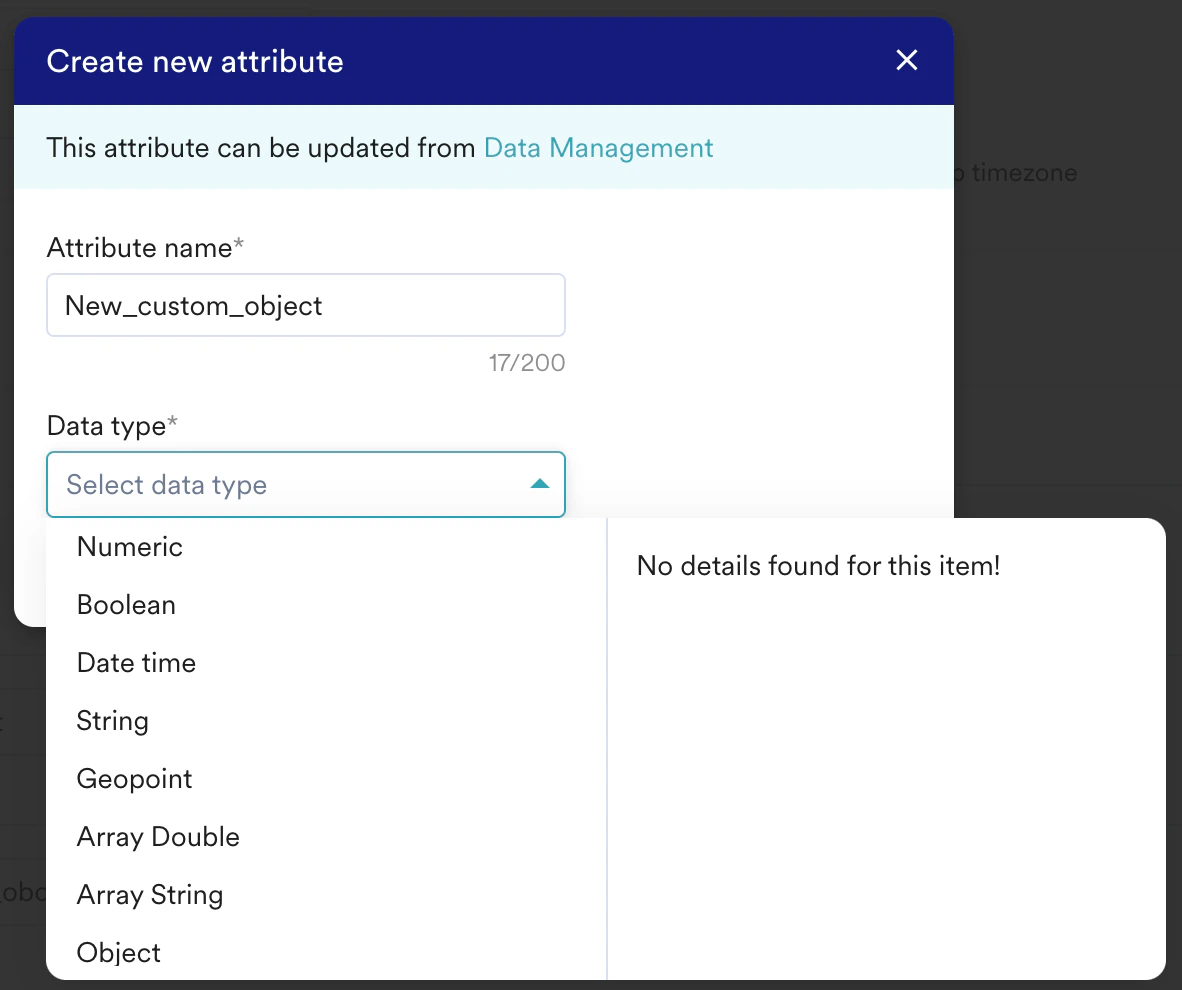Pick the Date time data type option
Viewport: 1182px width, 990px height.
[136, 662]
